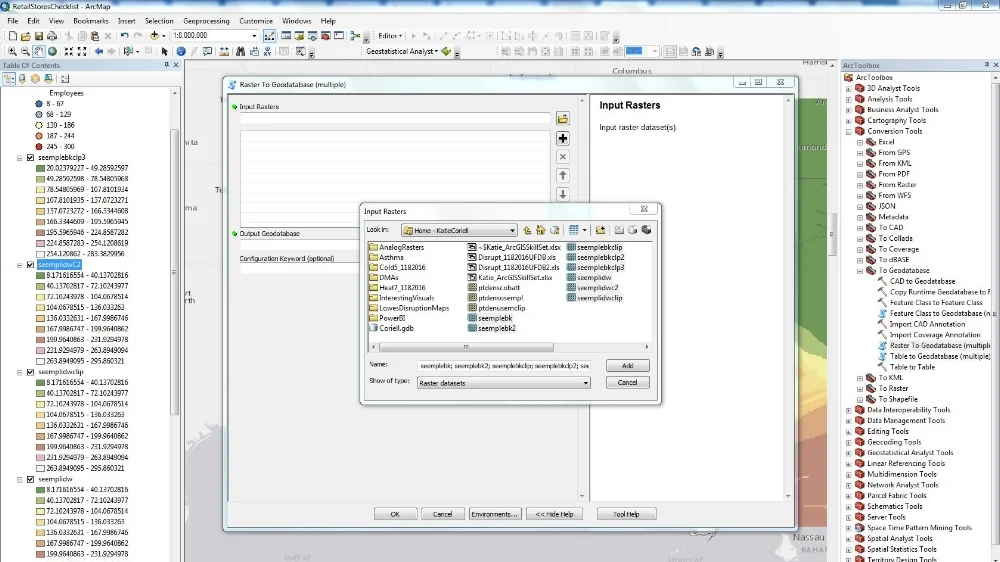Image resolution: width=1000 pixels, height=562 pixels.
Task: Click the Geostatistical Wizard green icon
Action: [446, 52]
